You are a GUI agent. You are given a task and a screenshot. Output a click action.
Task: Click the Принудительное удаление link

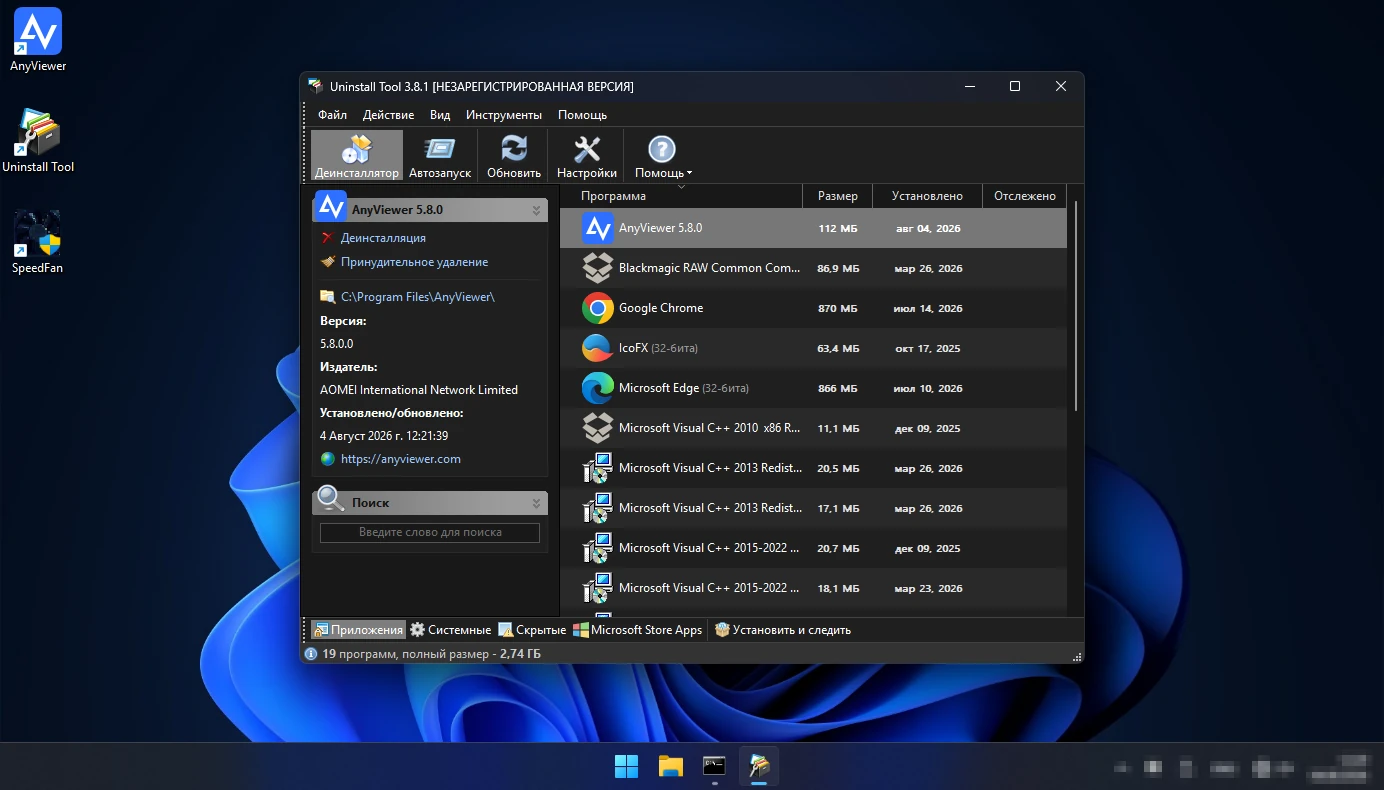414,262
